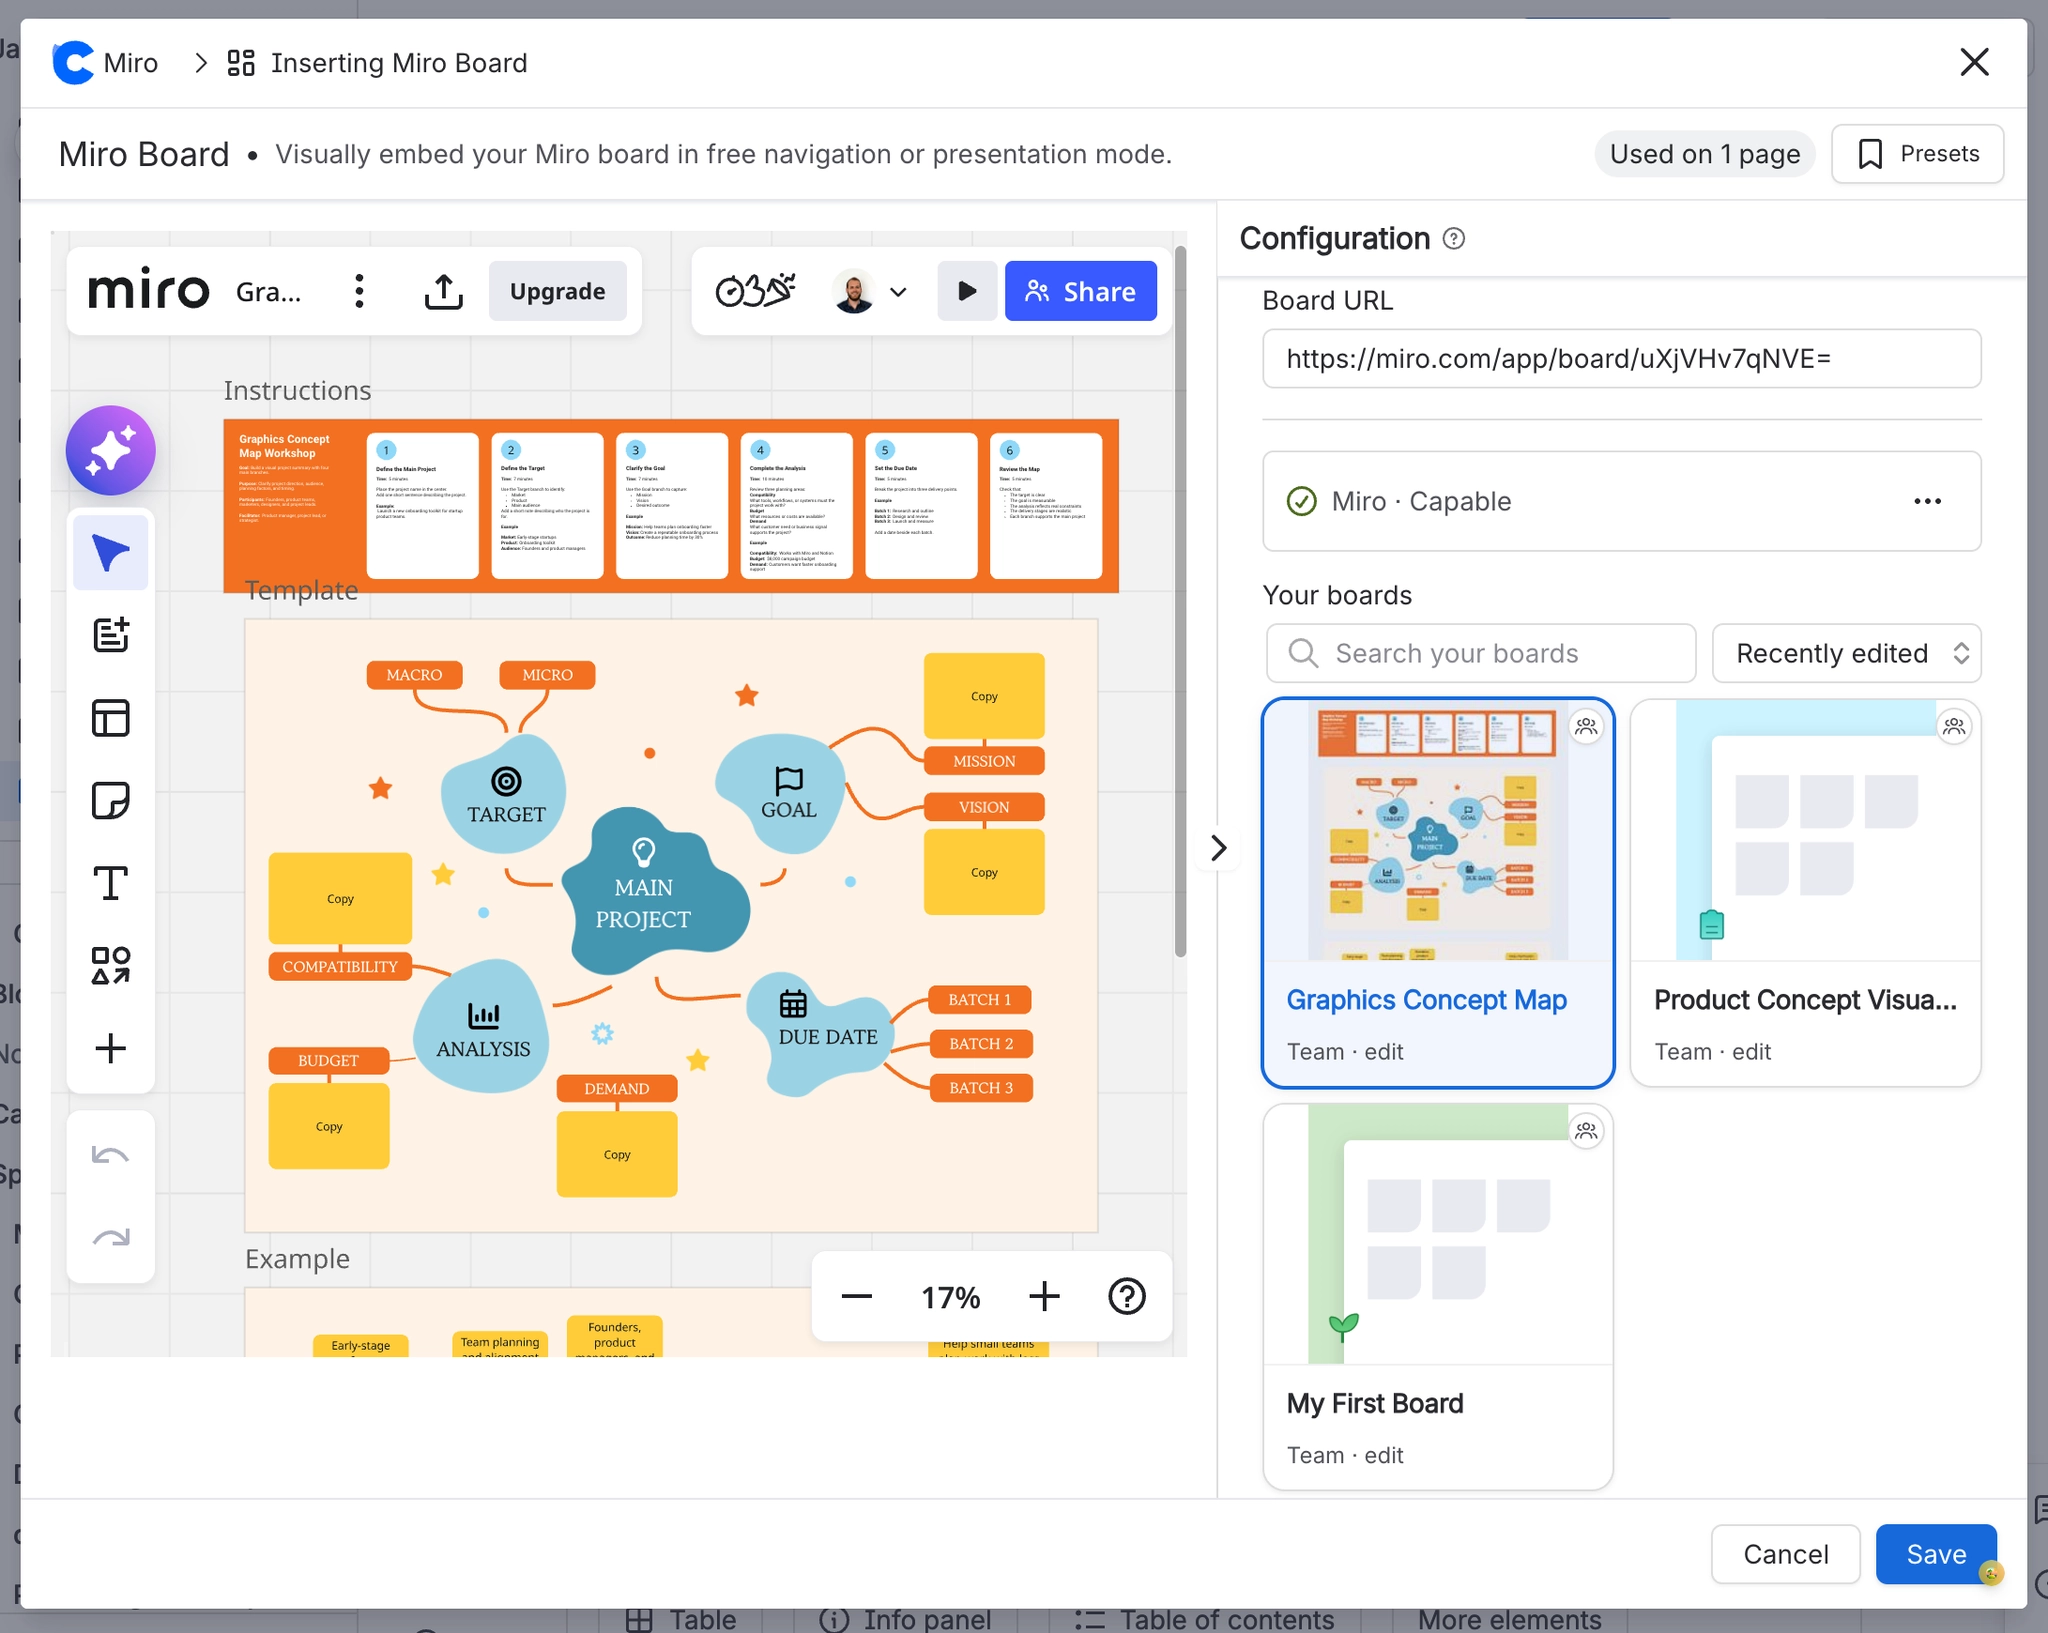This screenshot has height=1633, width=2048.
Task: Click the truncated board title Gra...
Action: pos(268,291)
